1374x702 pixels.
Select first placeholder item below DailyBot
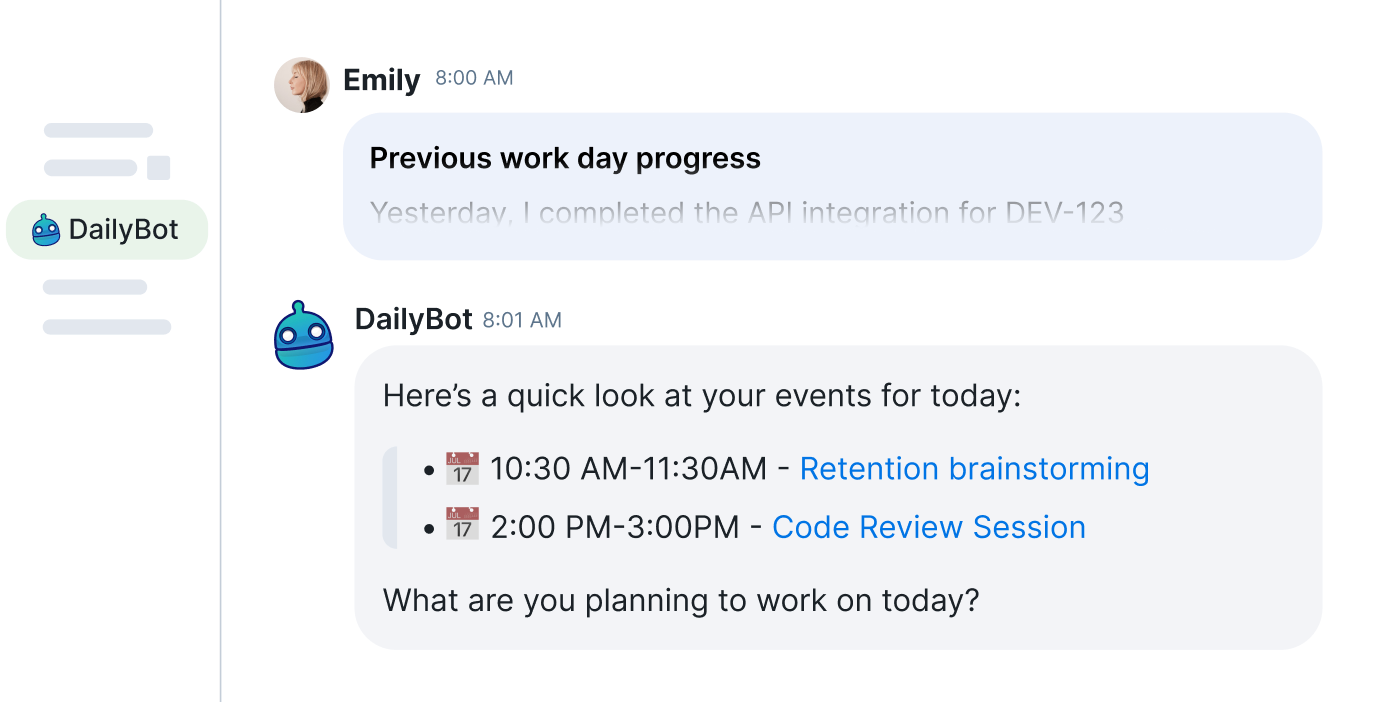coord(95,287)
